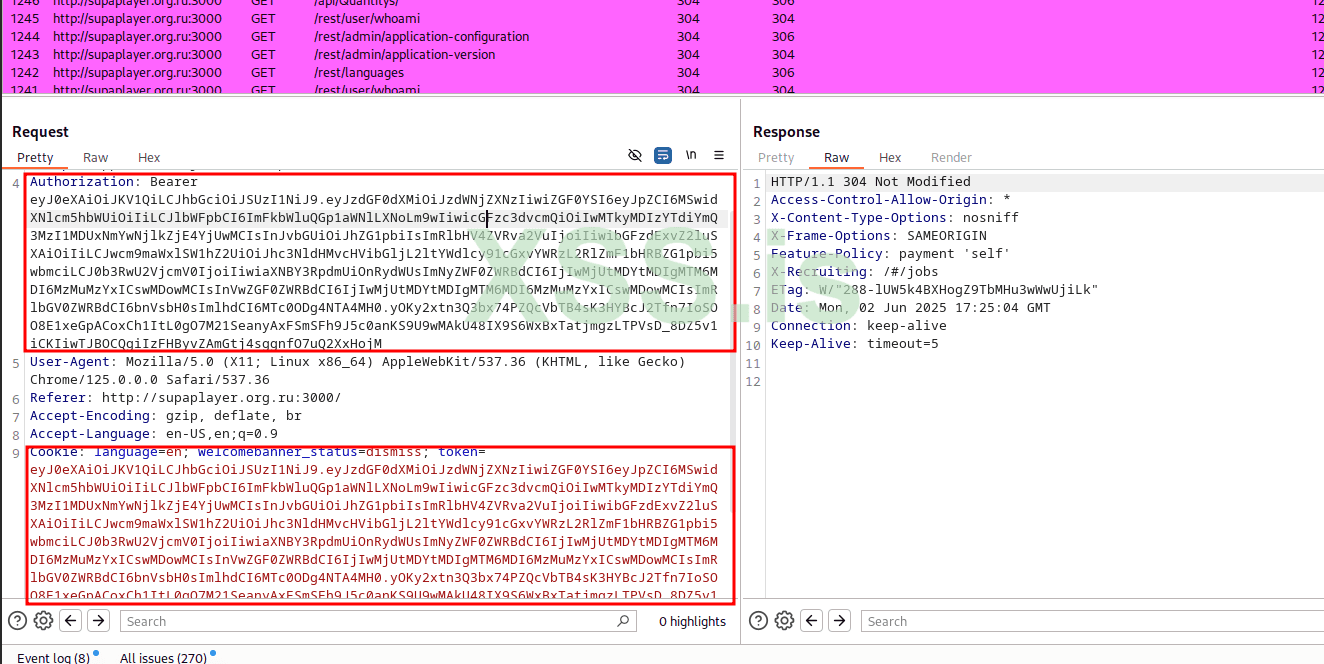This screenshot has height=664, width=1324.
Task: Open the Response Render tab
Action: [951, 157]
